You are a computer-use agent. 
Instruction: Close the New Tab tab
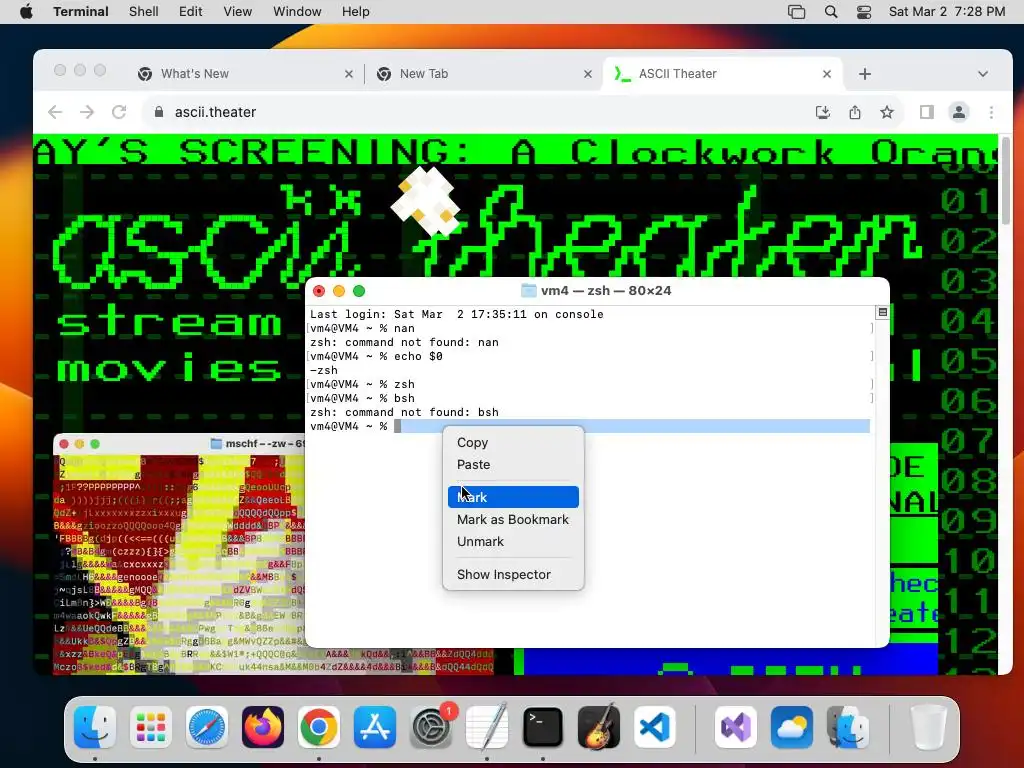pyautogui.click(x=588, y=74)
